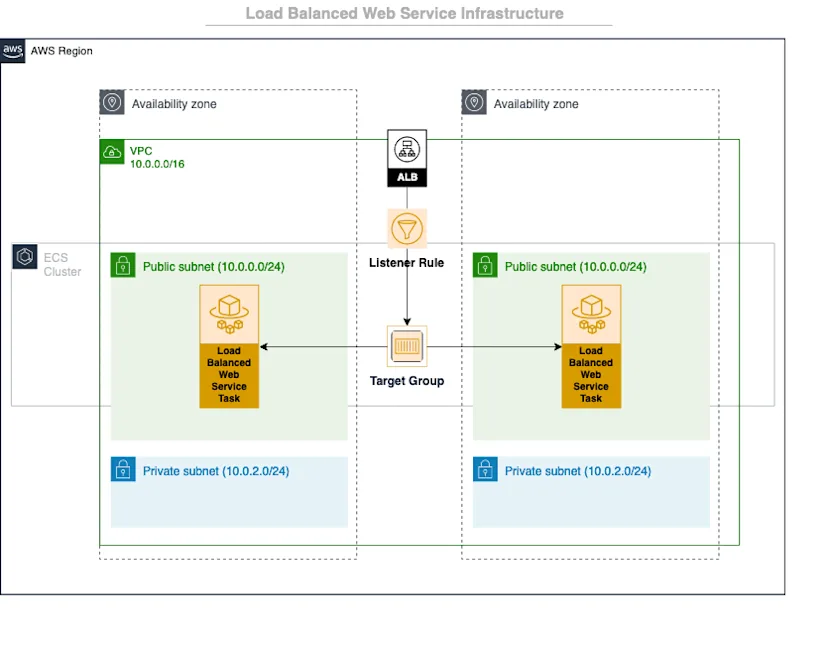828x645 pixels.
Task: Select the Listener Rule funnel icon
Action: click(x=406, y=228)
